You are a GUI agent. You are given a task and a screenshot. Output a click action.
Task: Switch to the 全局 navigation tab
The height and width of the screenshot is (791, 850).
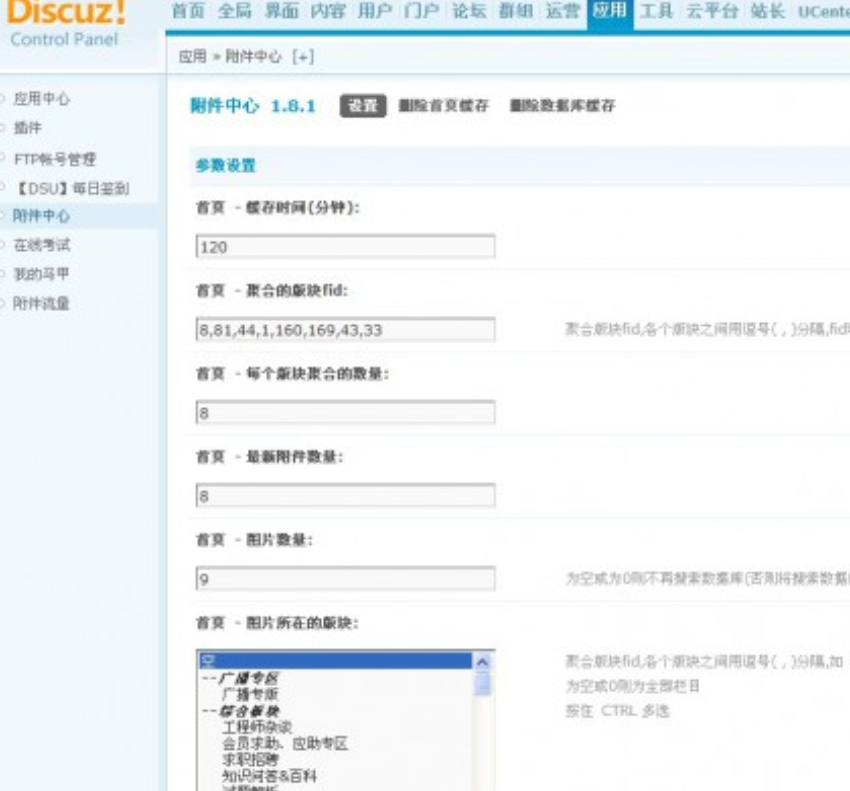pos(235,11)
